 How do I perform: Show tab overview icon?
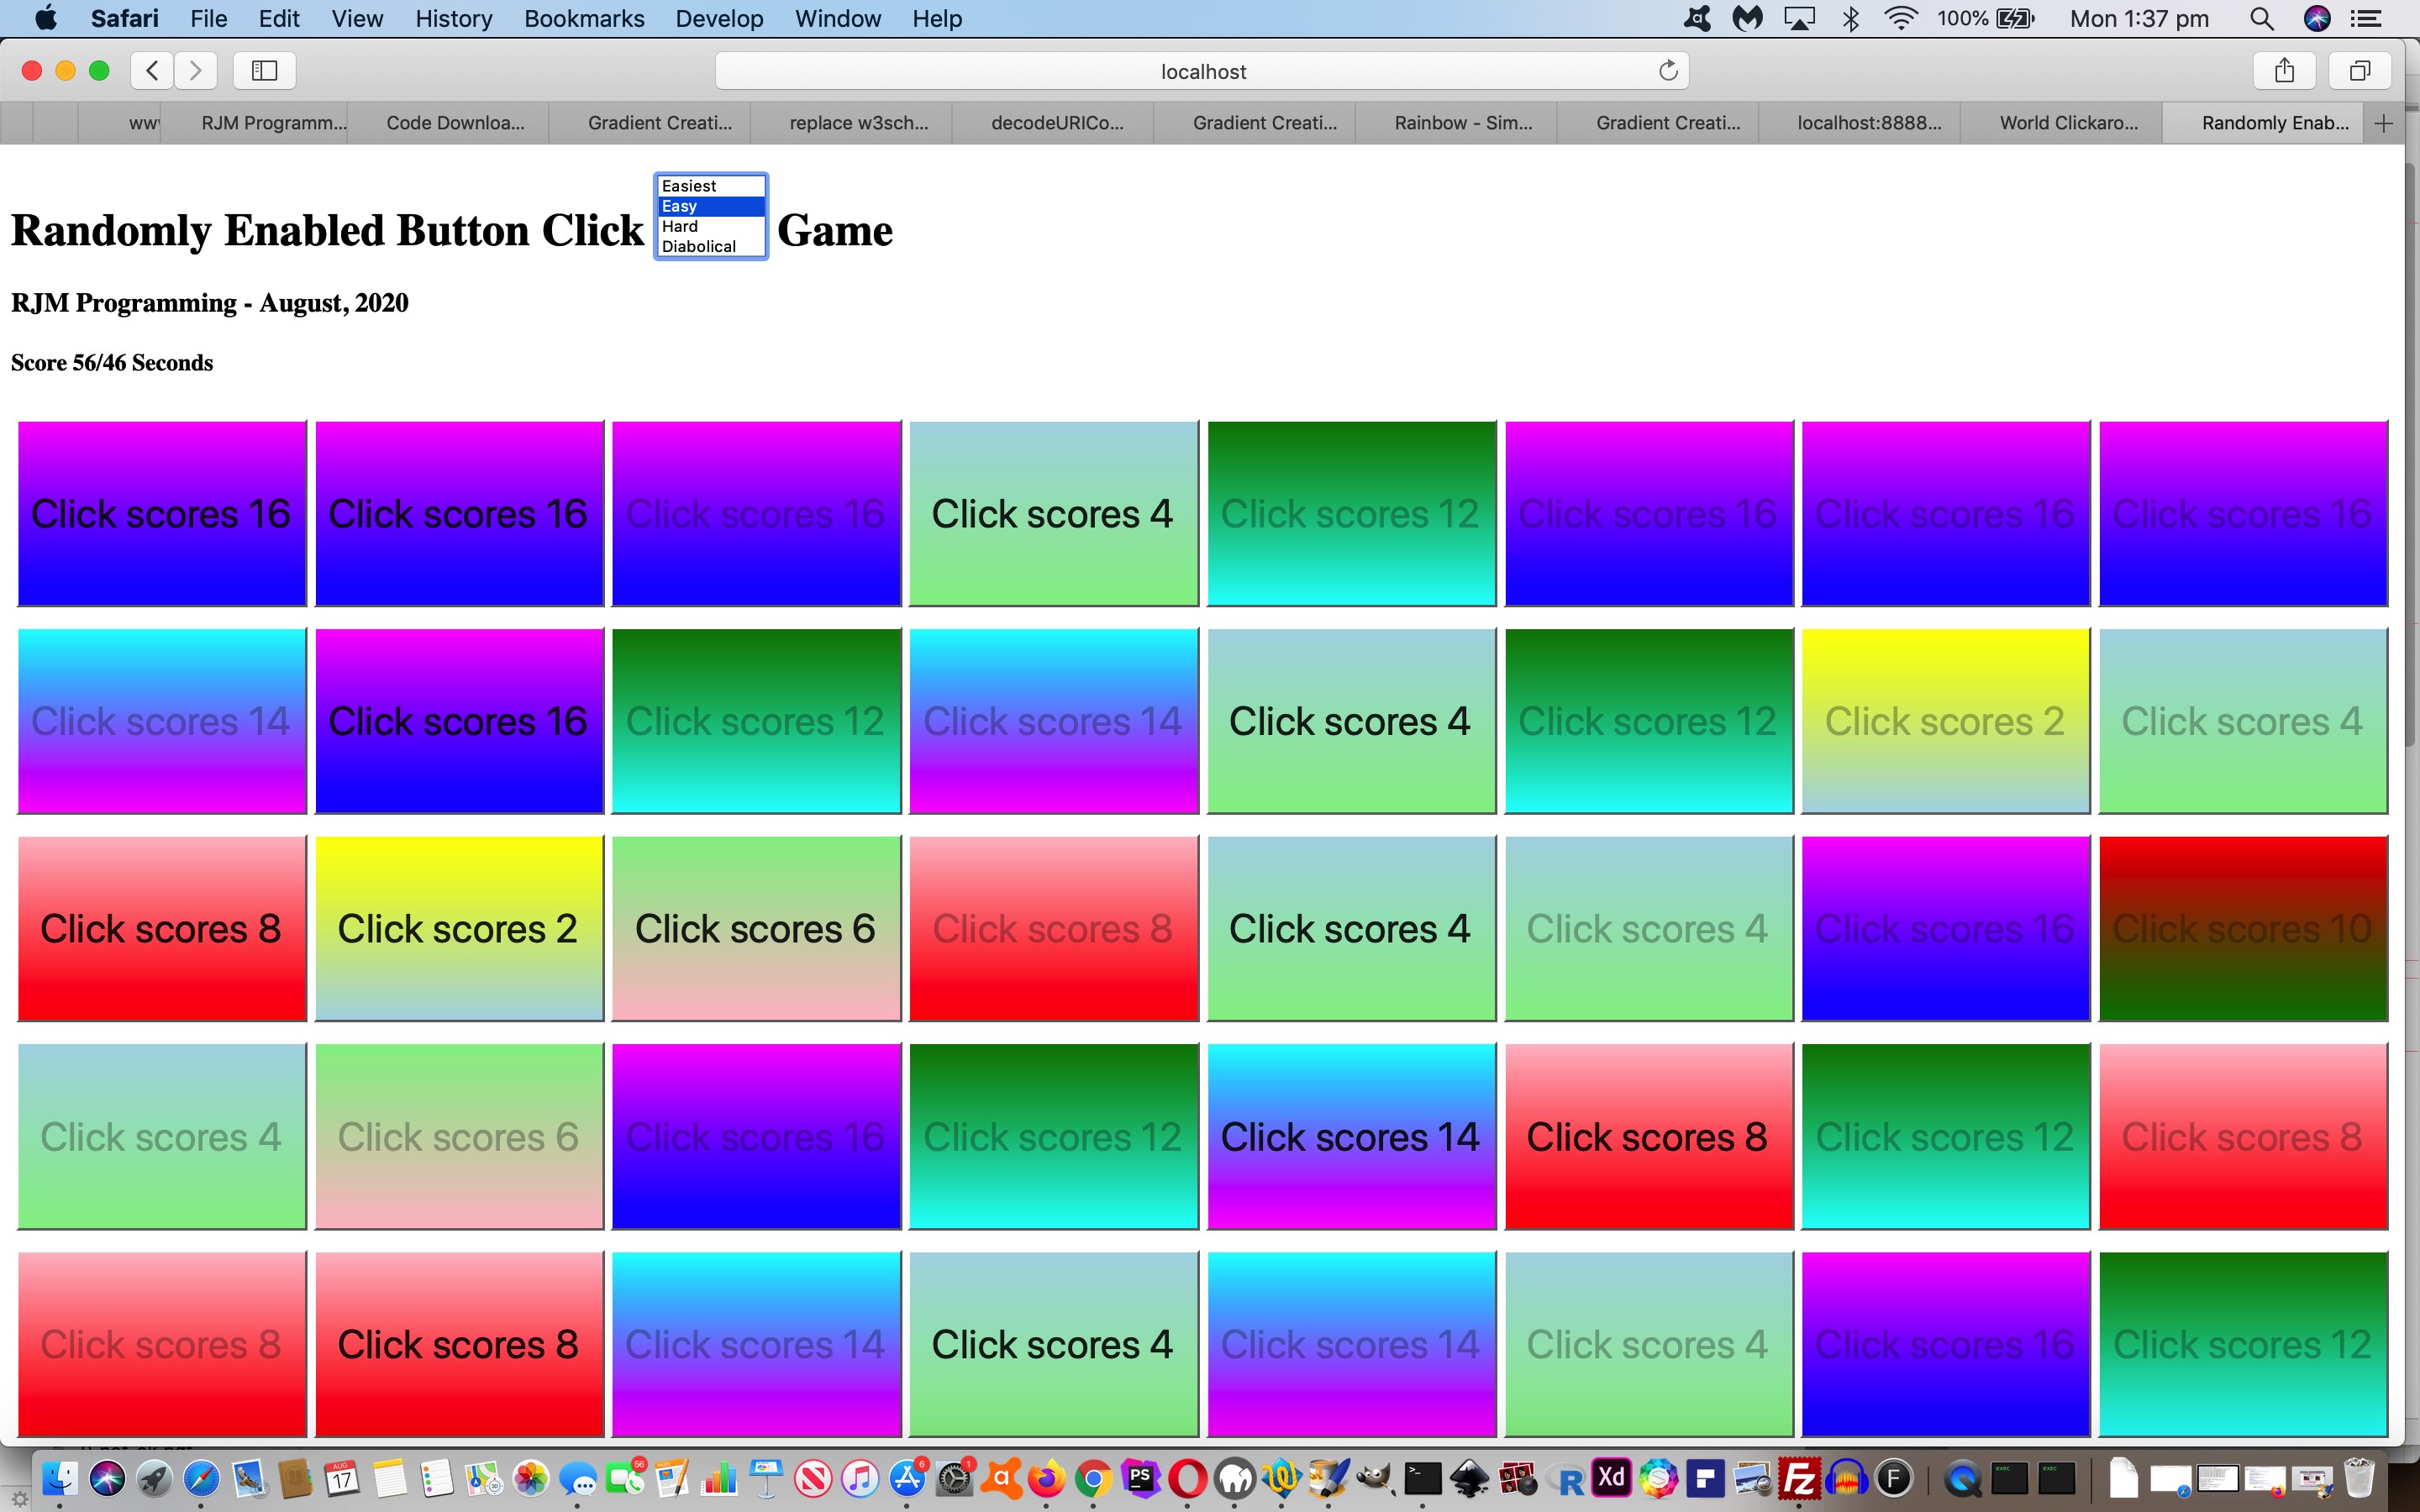click(x=2359, y=70)
